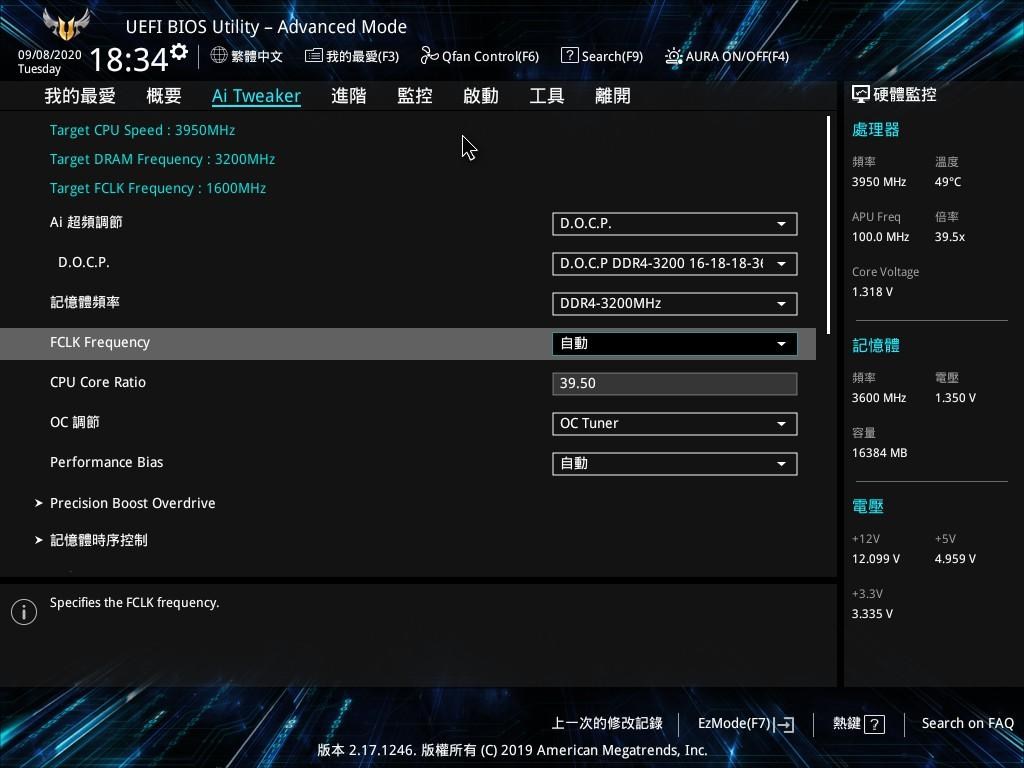Click the globe language icon
This screenshot has height=768, width=1024.
click(x=219, y=56)
